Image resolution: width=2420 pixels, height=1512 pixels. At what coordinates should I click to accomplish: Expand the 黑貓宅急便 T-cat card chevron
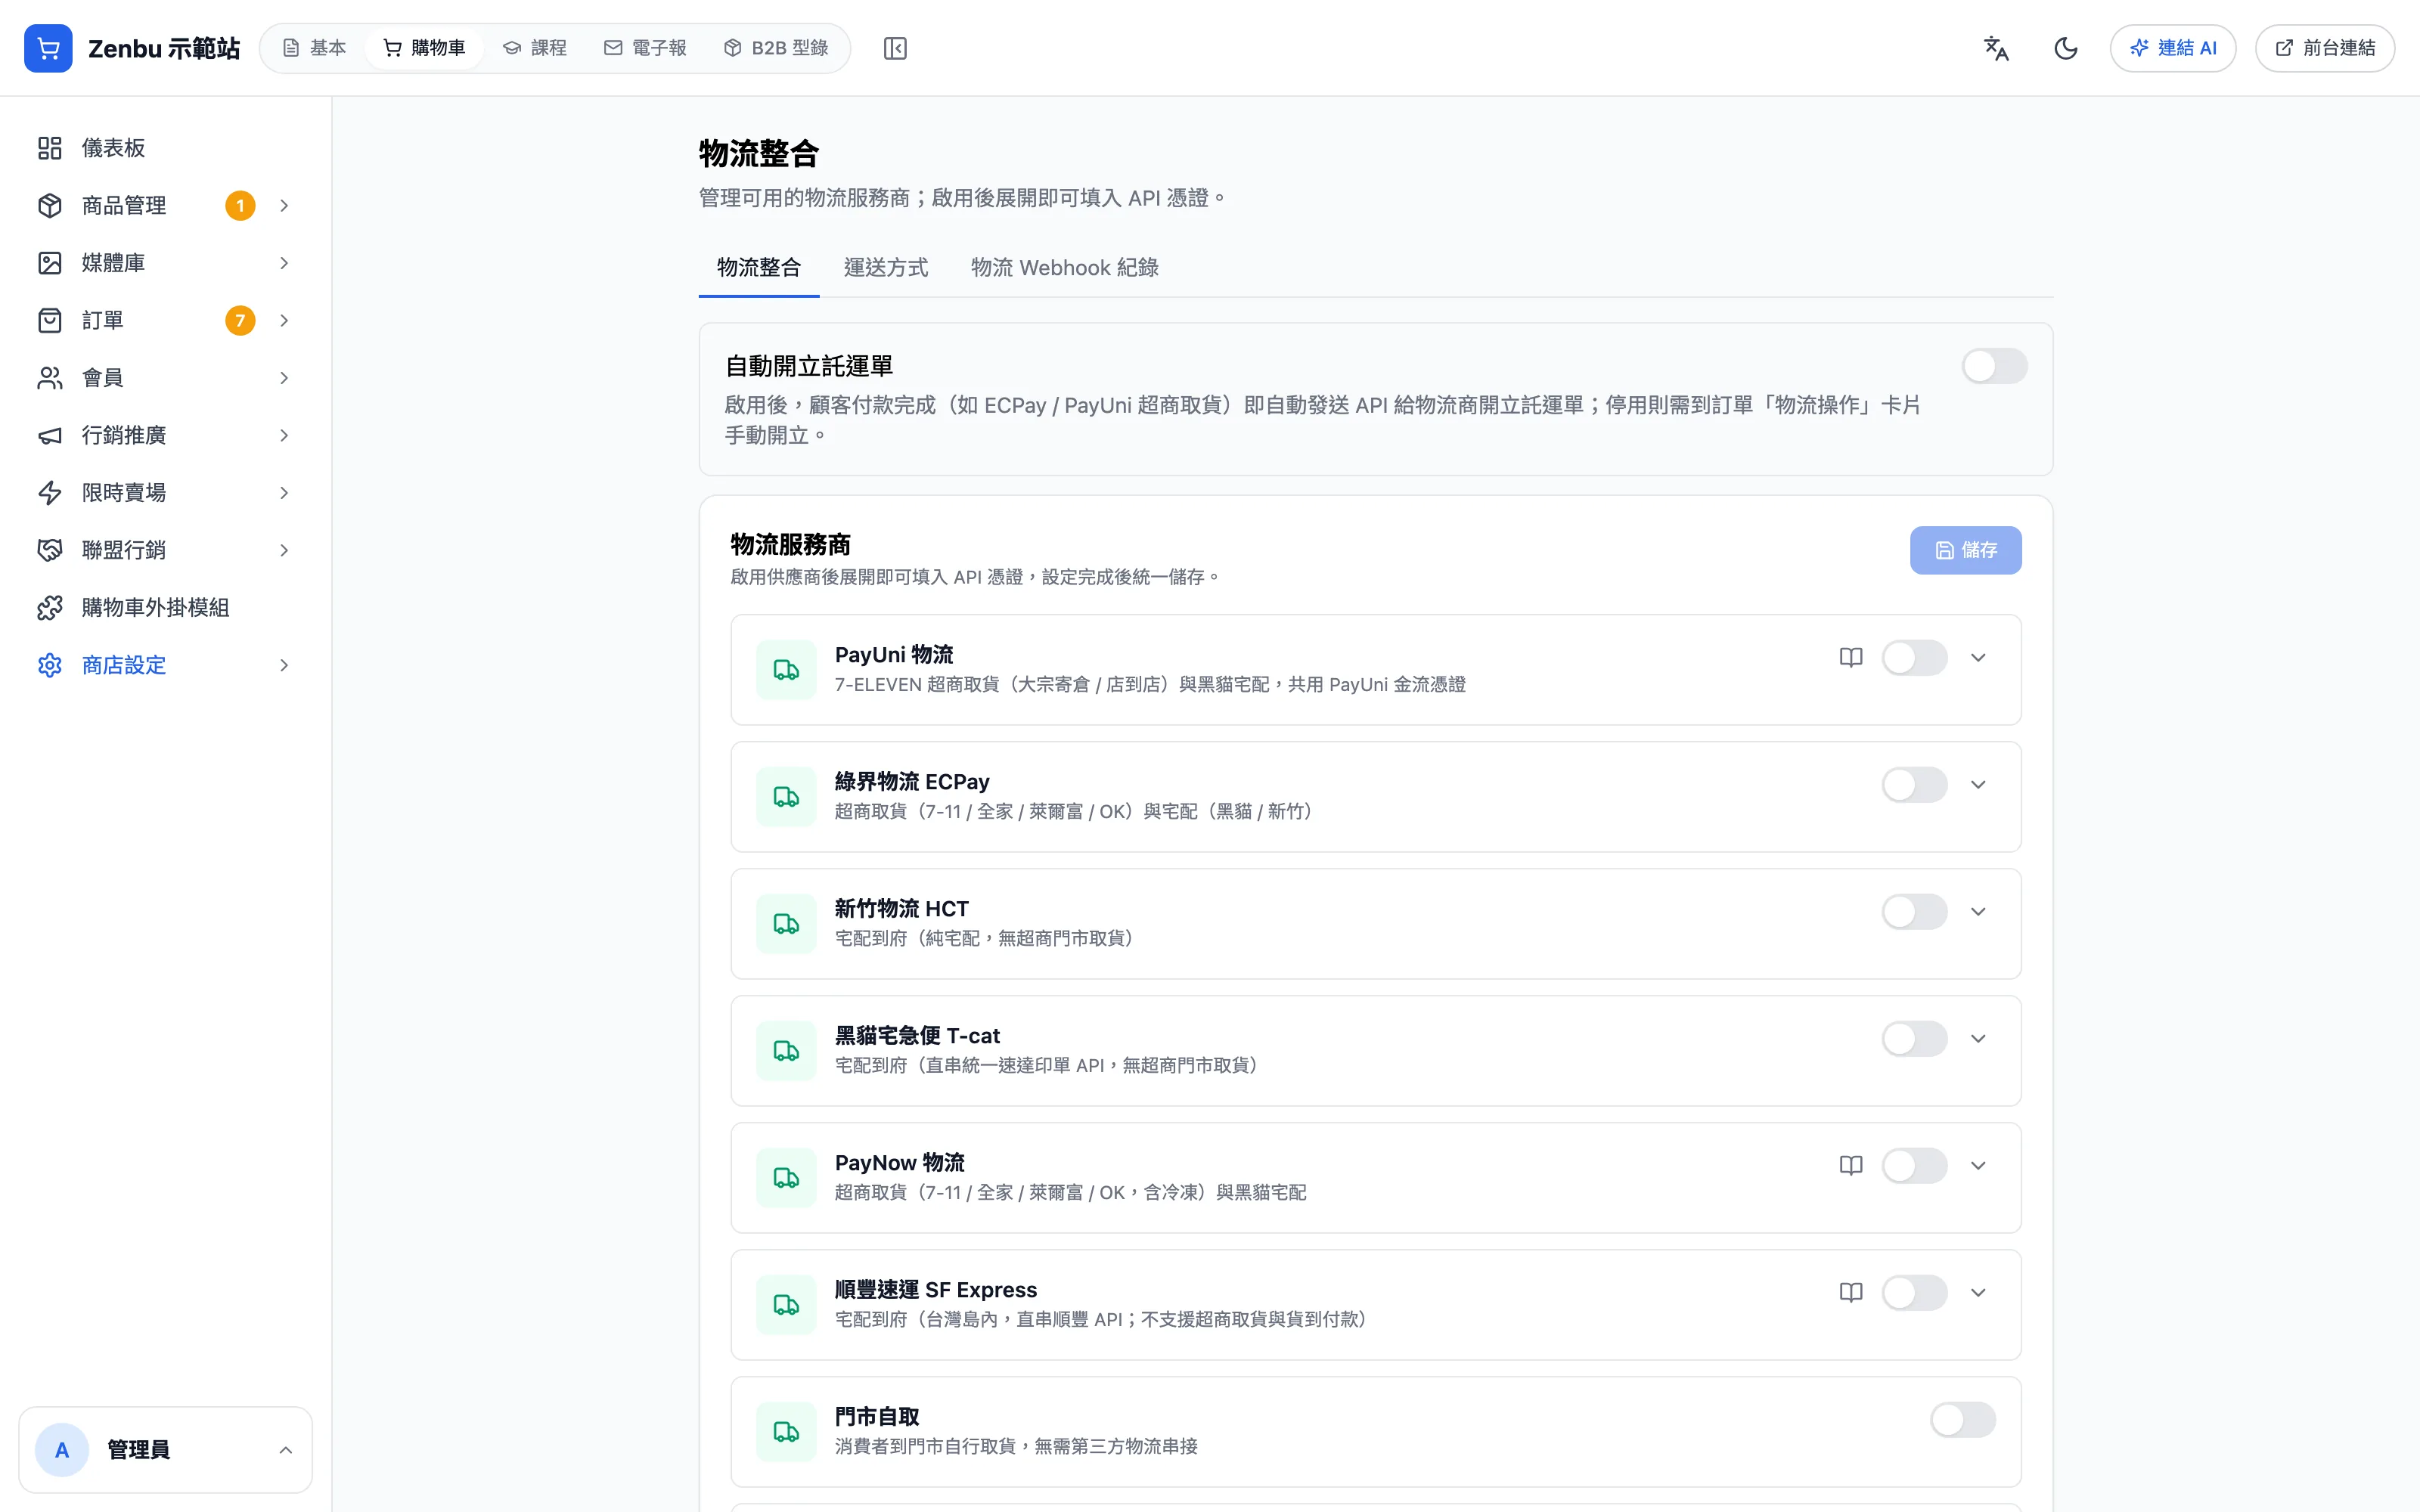pyautogui.click(x=1978, y=1039)
